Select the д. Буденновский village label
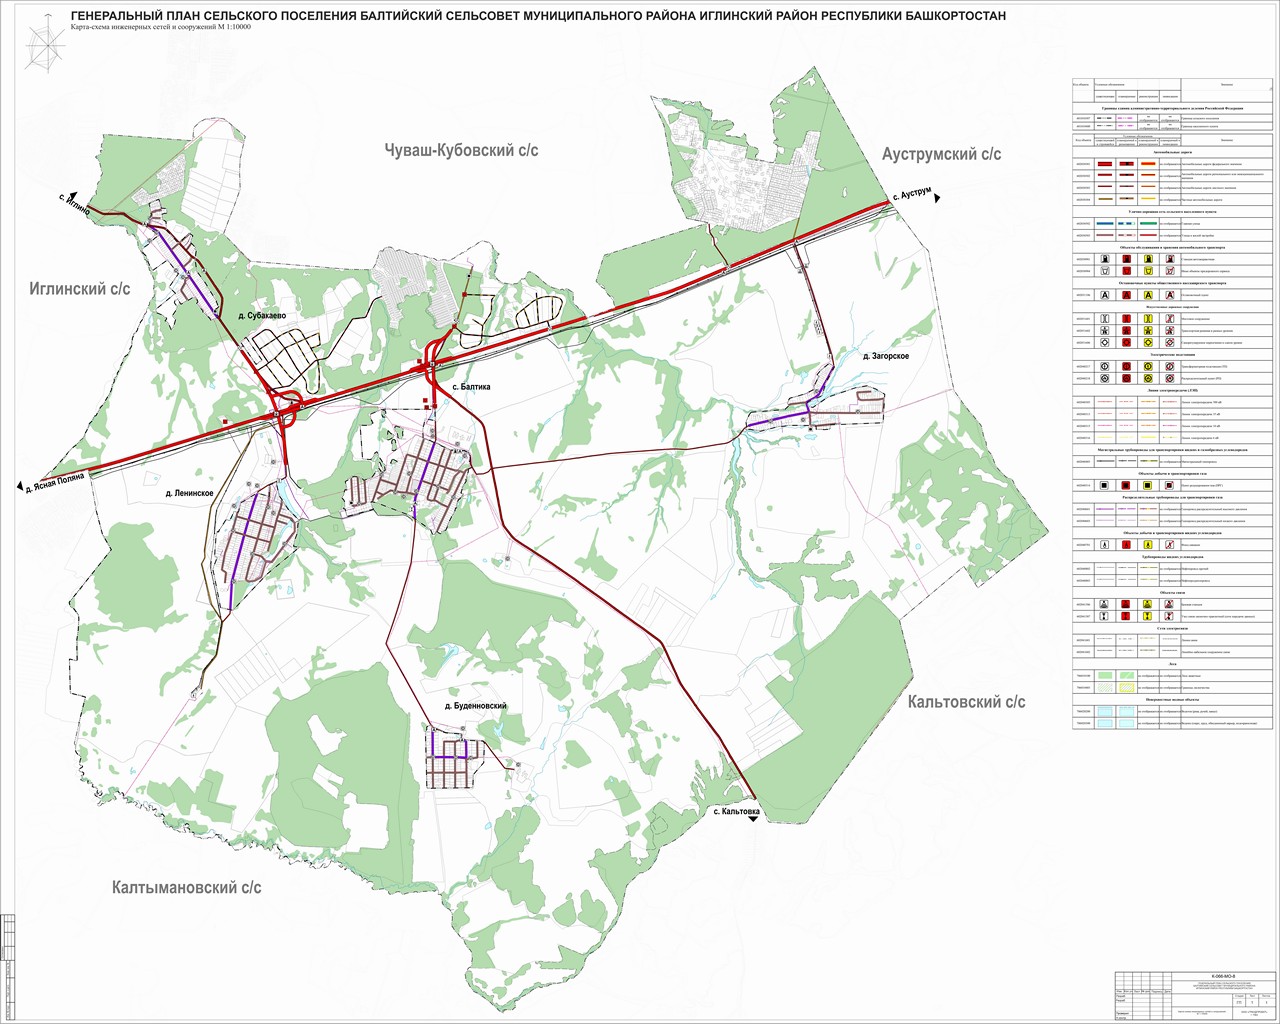This screenshot has height=1024, width=1280. 476,706
